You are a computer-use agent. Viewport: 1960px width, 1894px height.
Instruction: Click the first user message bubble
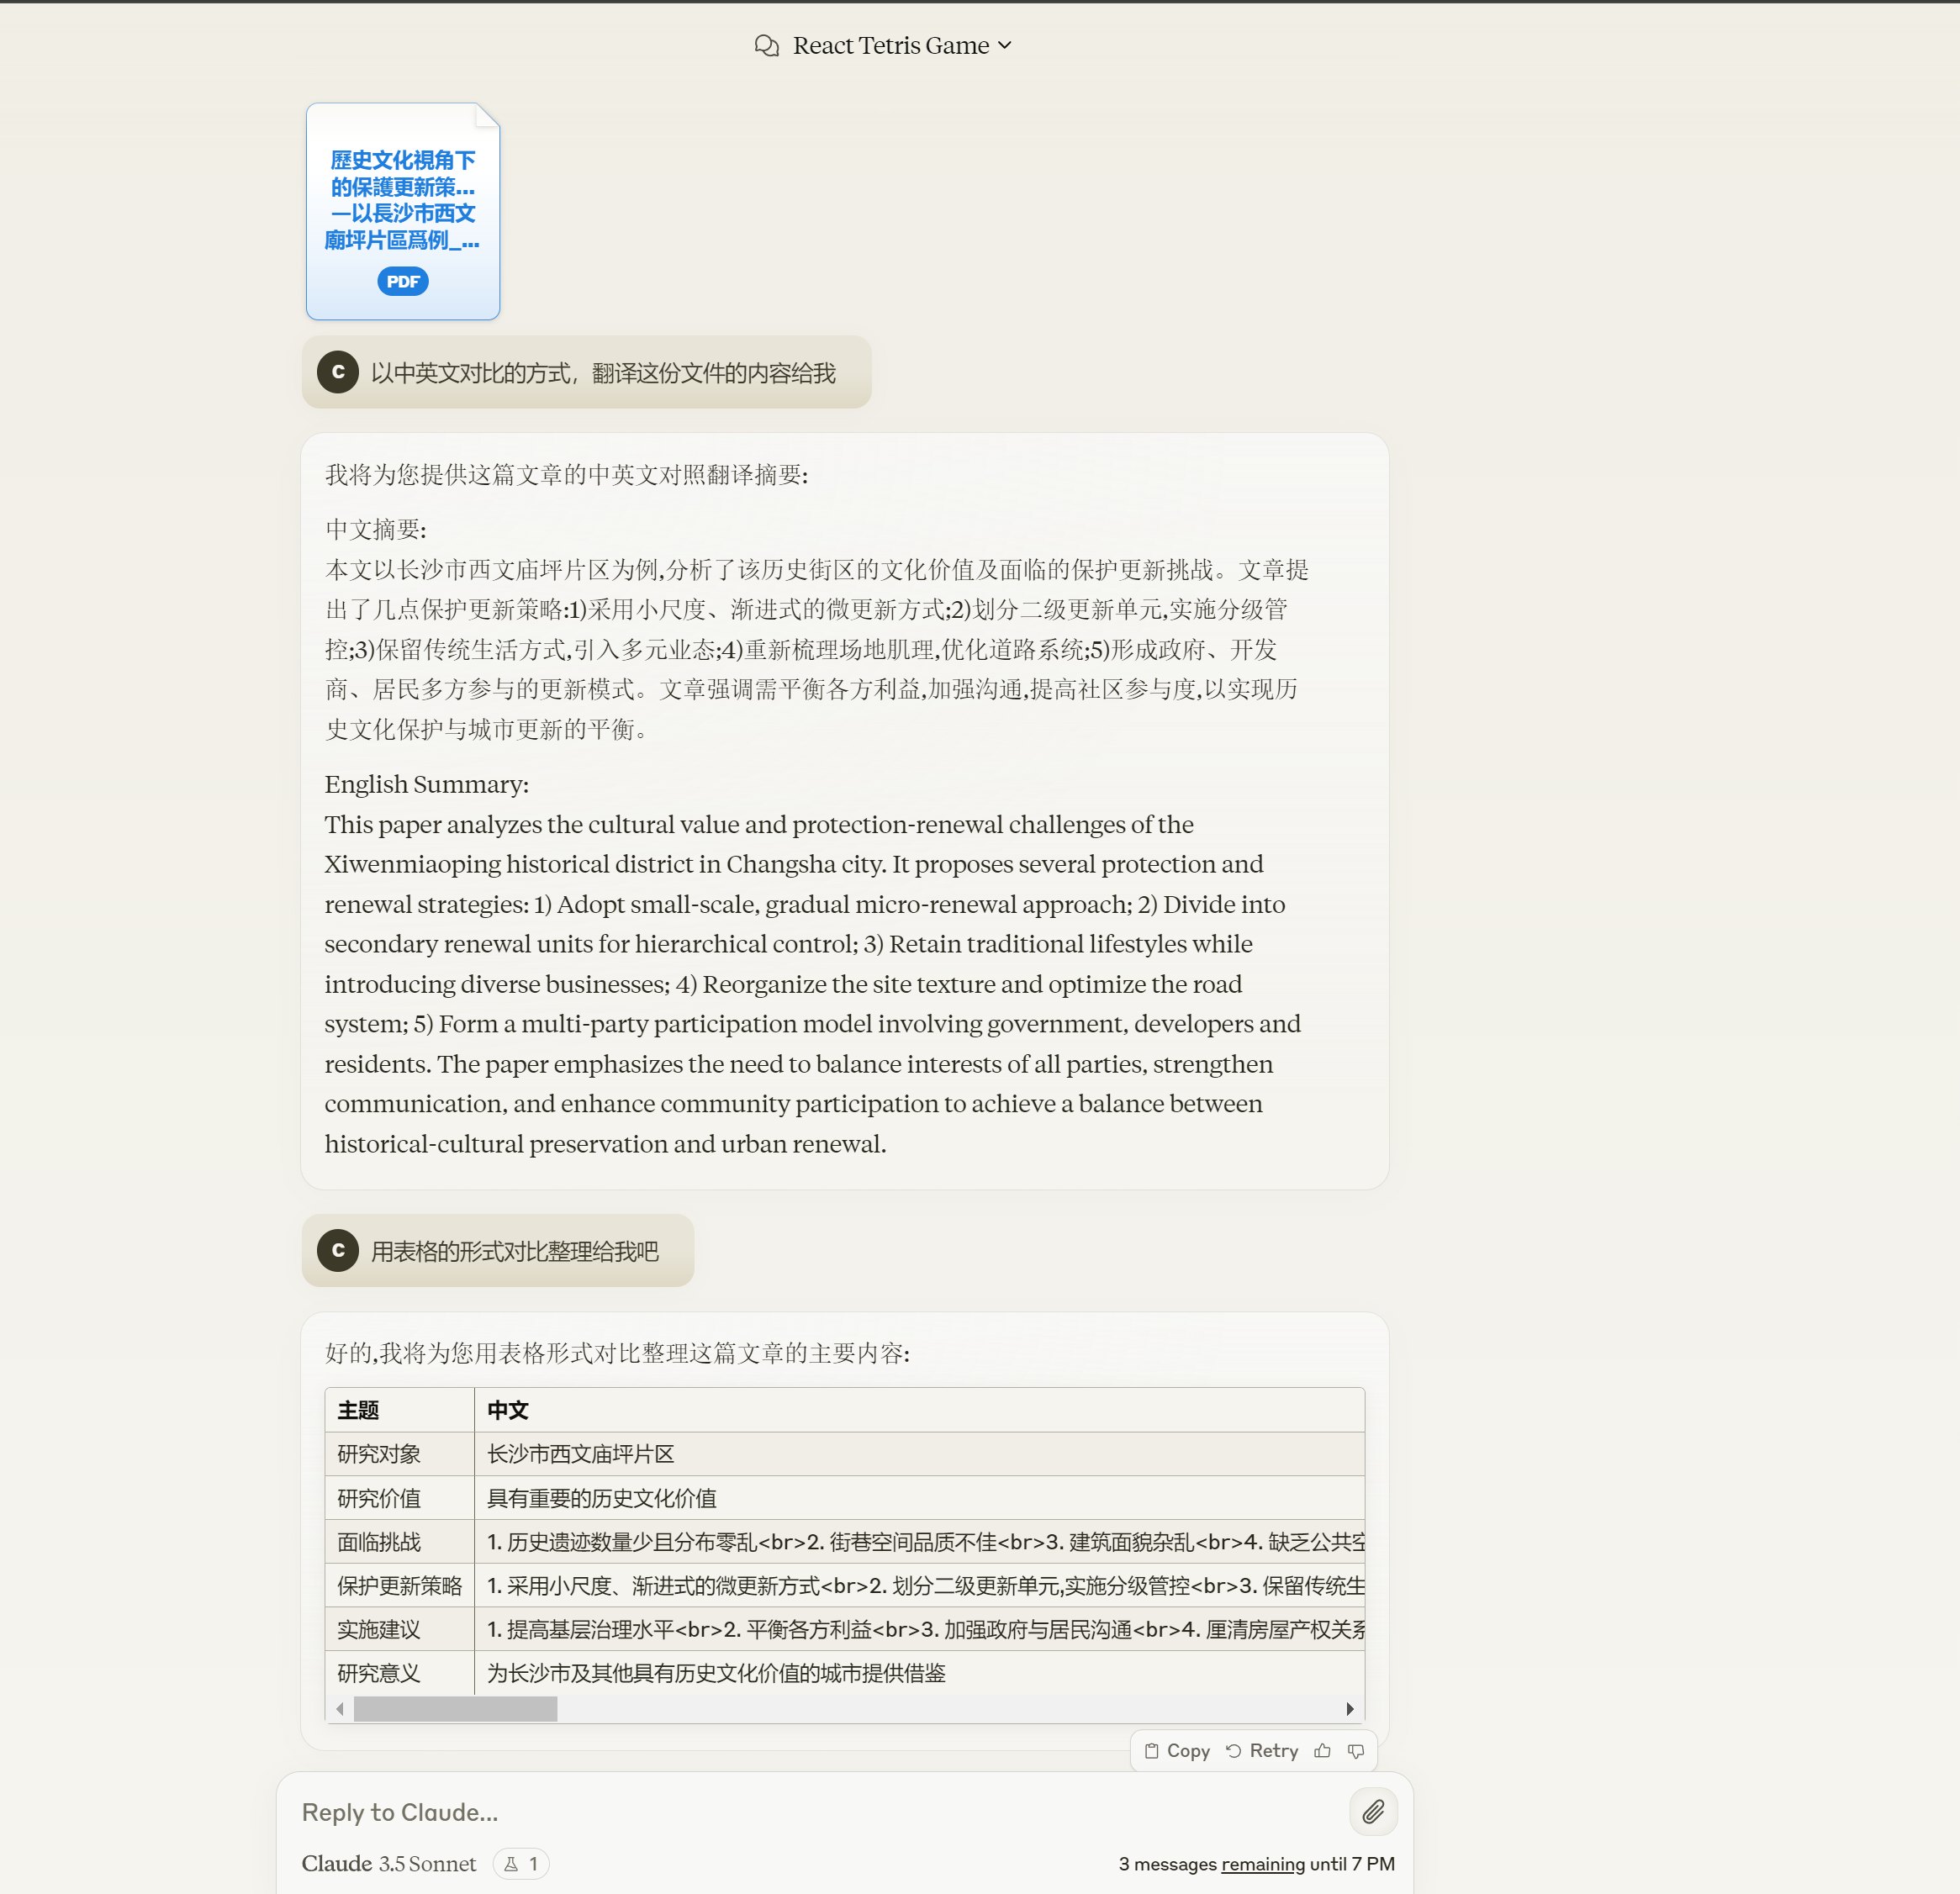[602, 373]
